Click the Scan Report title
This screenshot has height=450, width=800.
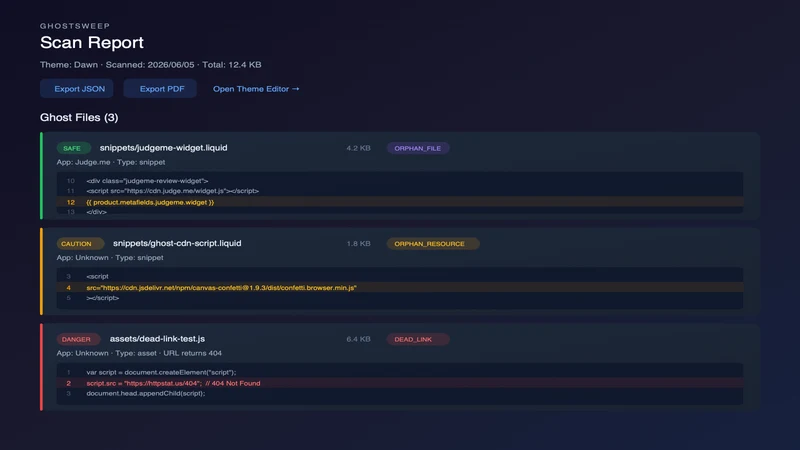coord(92,42)
